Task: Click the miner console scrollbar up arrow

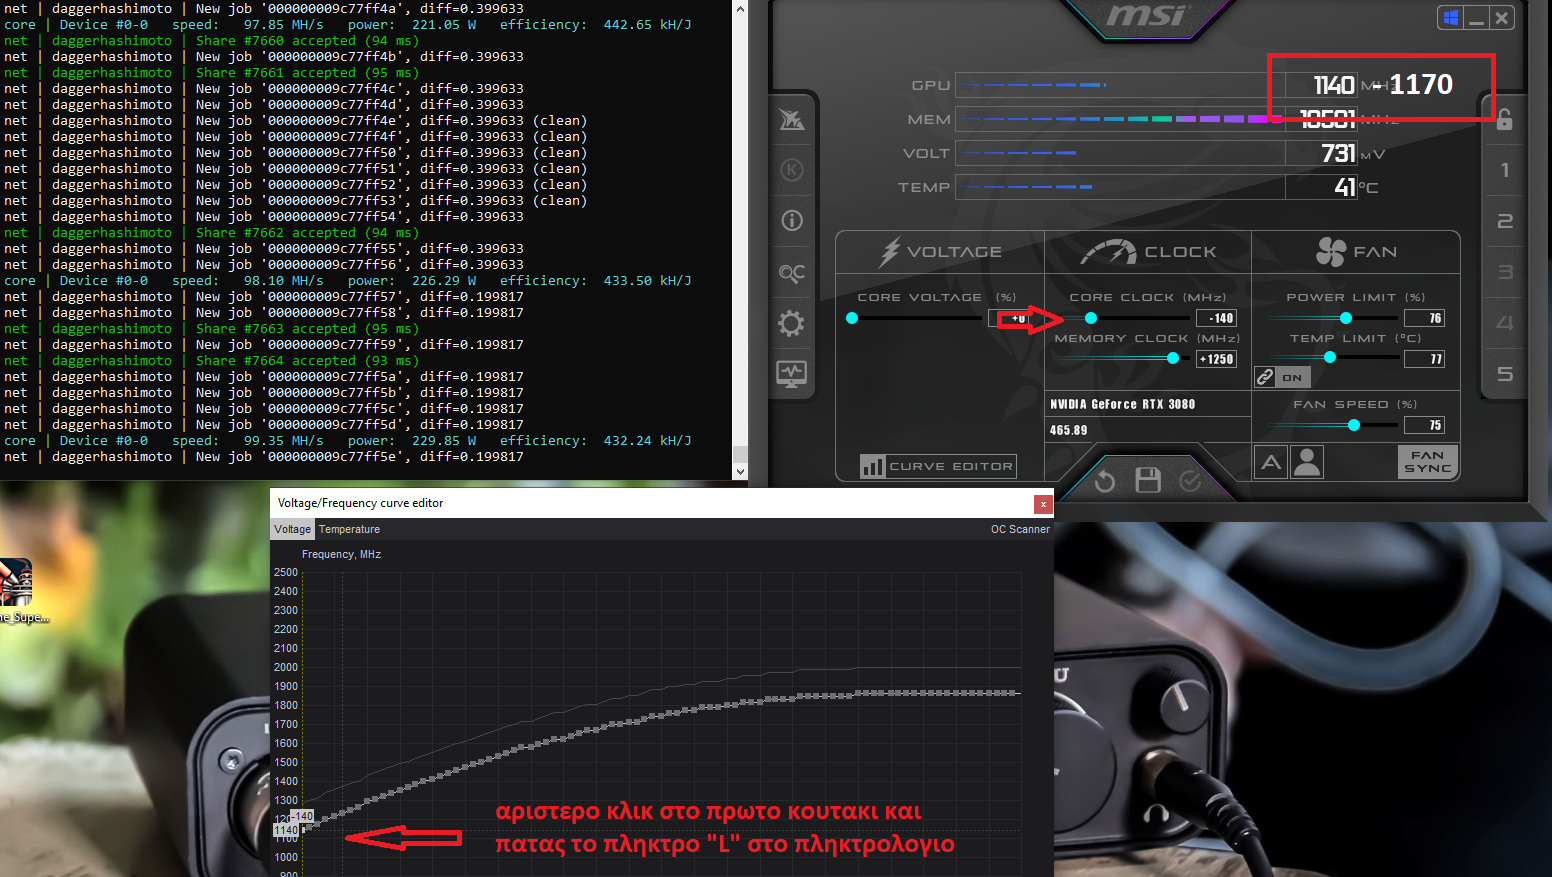Action: point(740,8)
